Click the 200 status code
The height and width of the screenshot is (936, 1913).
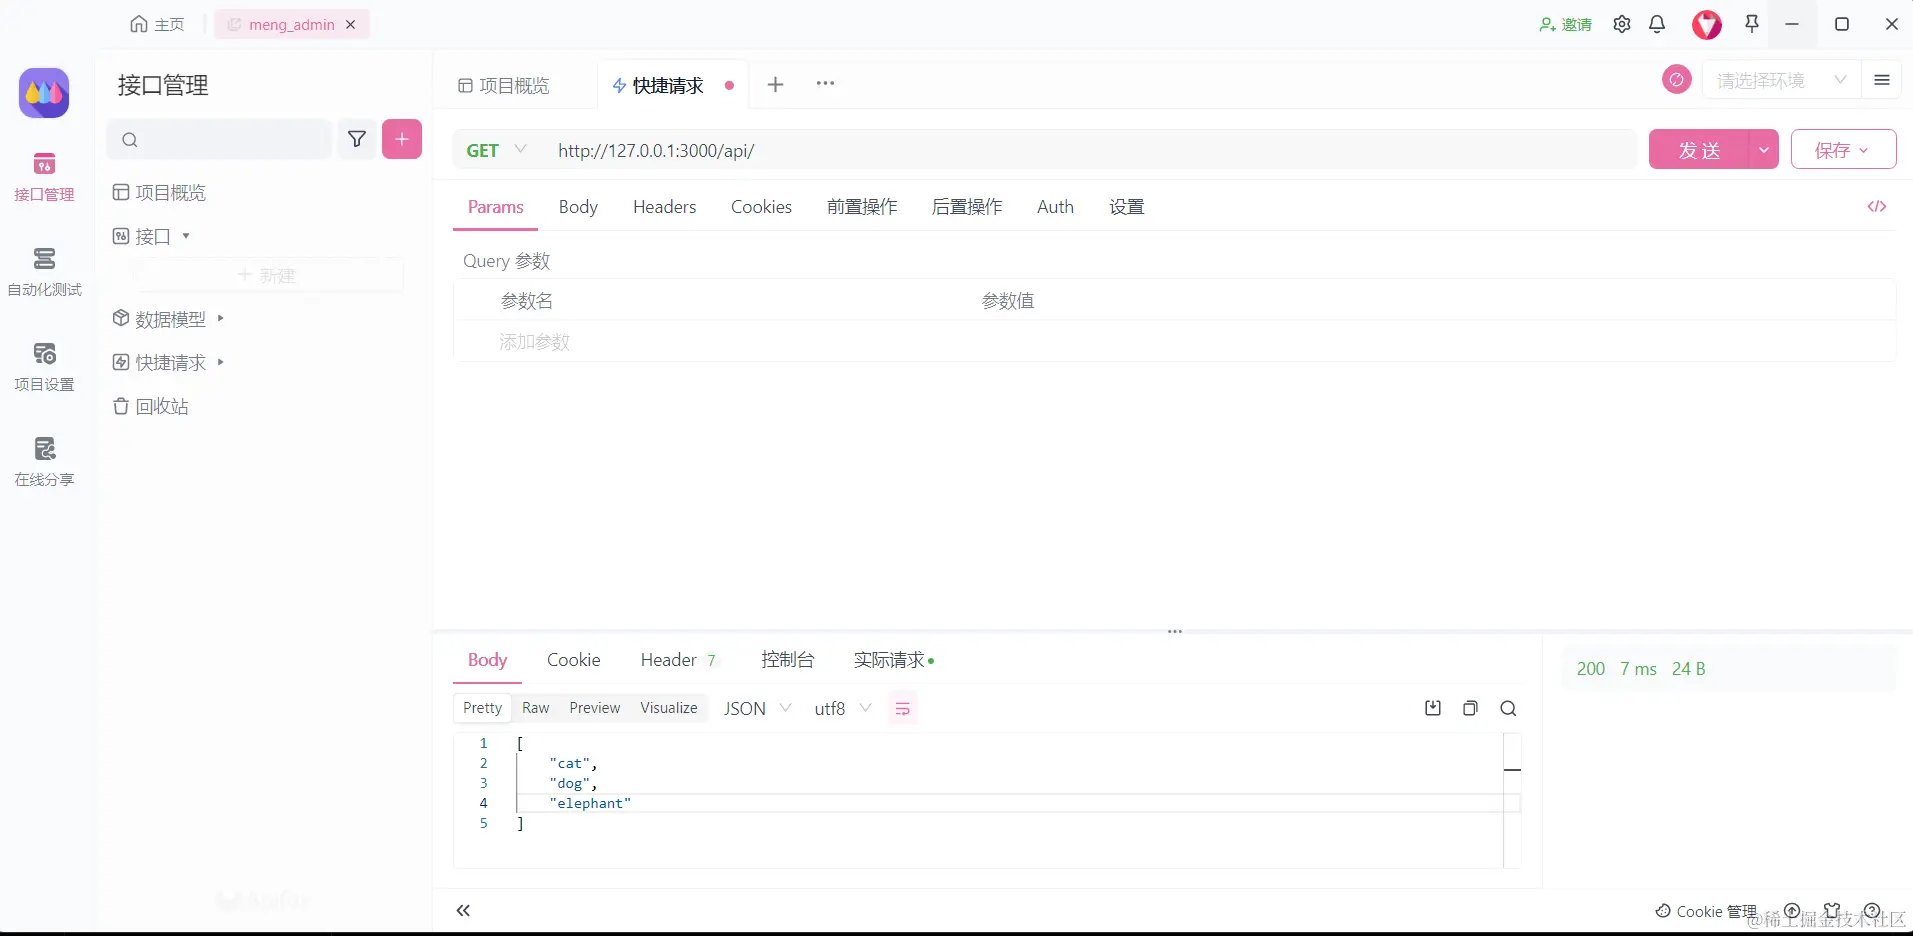[x=1590, y=669]
